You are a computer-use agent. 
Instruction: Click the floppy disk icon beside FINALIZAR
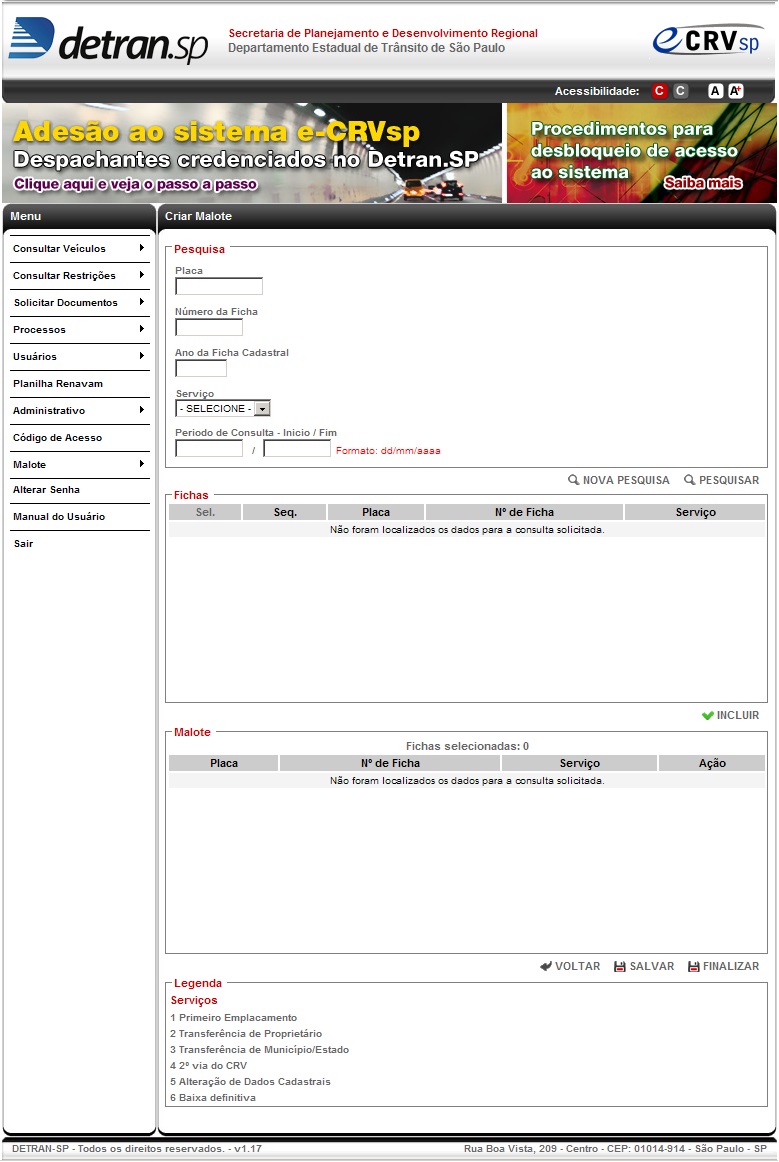coord(694,966)
